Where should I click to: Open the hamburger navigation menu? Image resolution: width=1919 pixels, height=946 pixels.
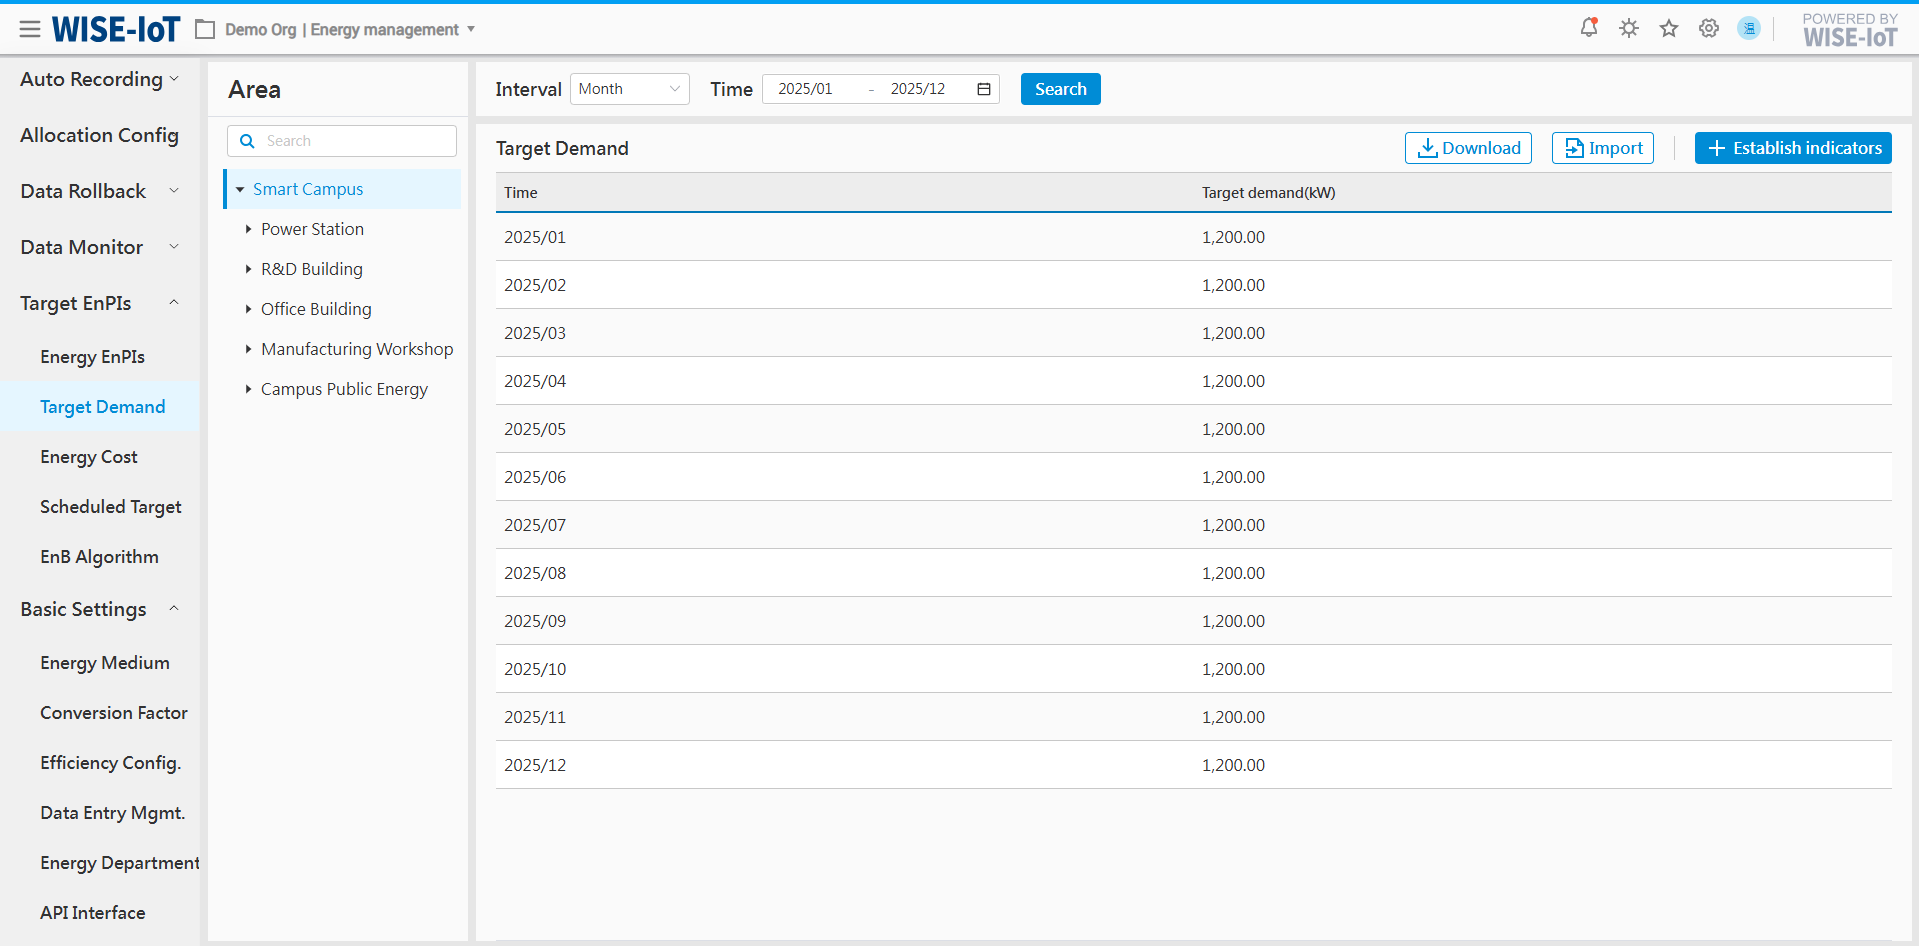[x=30, y=29]
